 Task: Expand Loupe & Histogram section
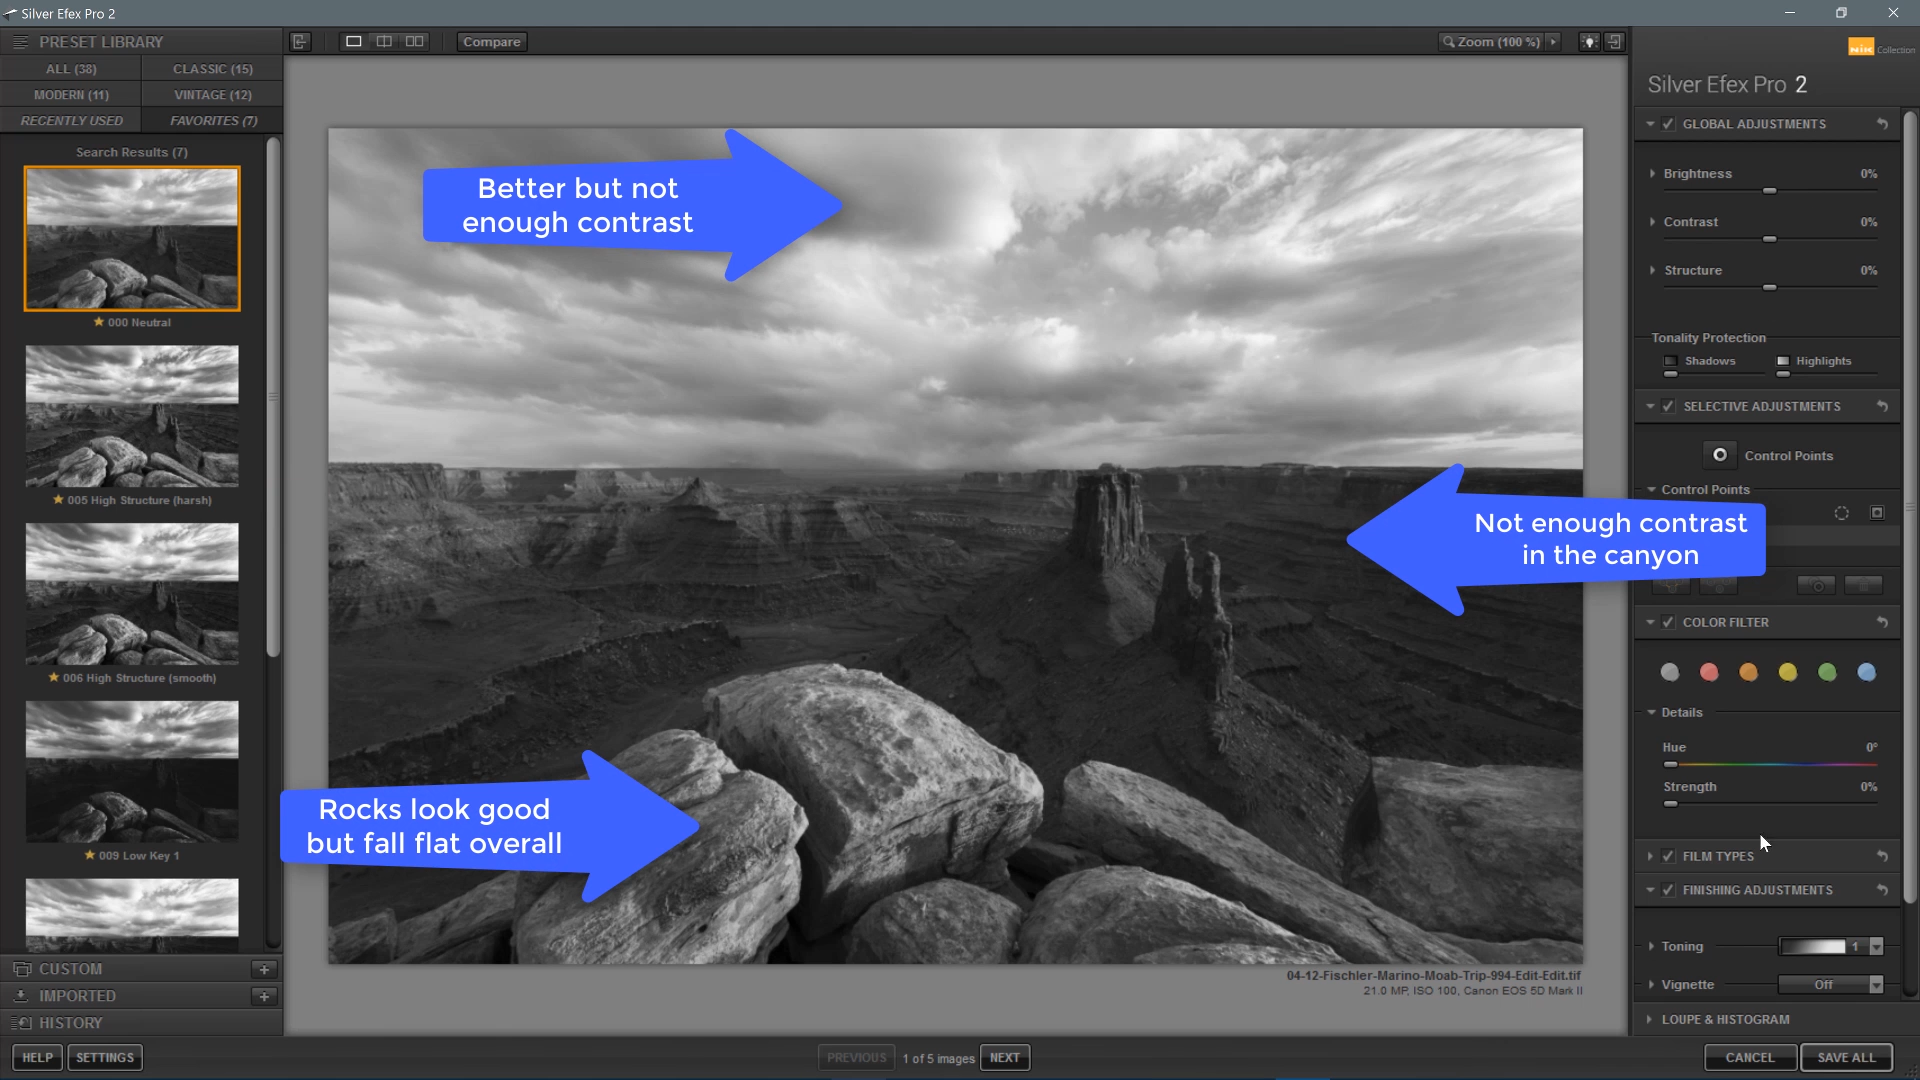1649,1019
